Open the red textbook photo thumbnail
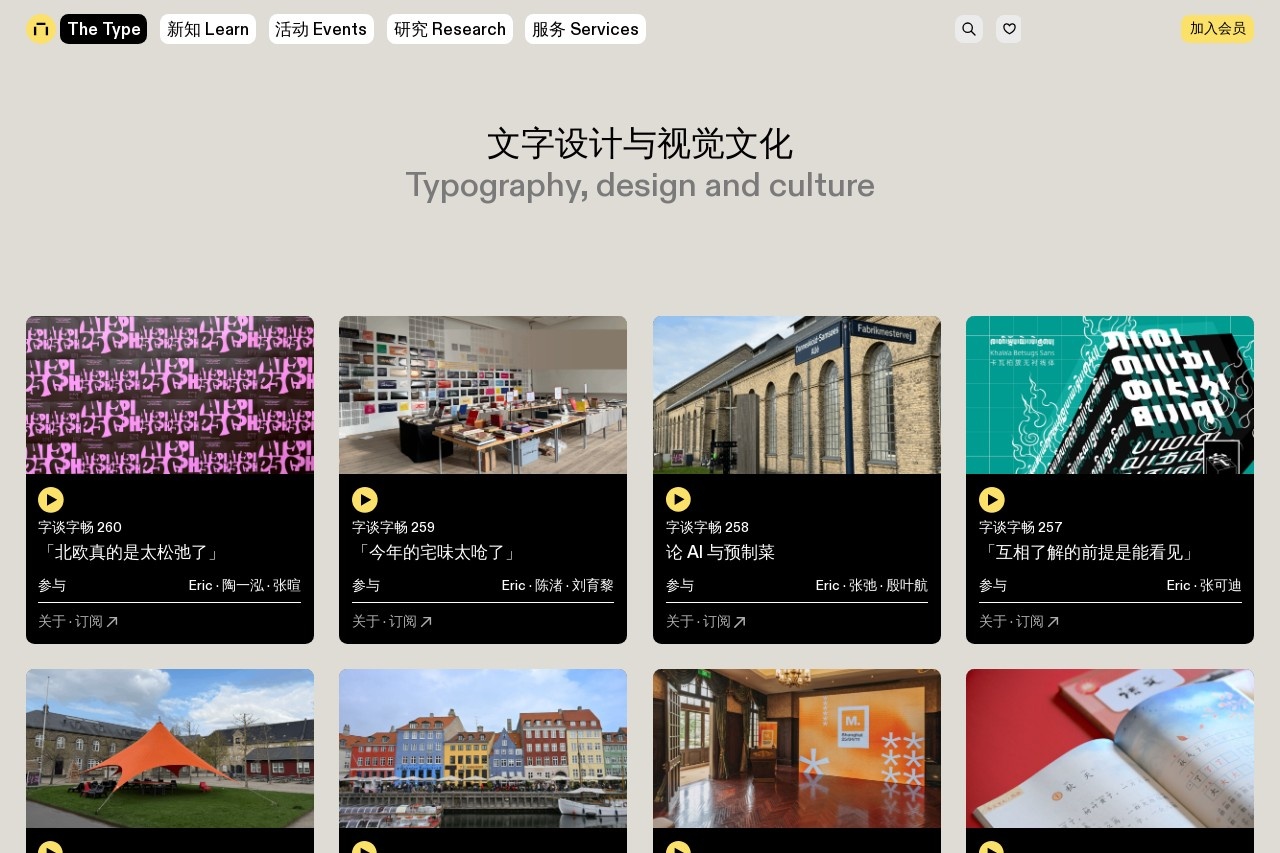 coord(1110,748)
